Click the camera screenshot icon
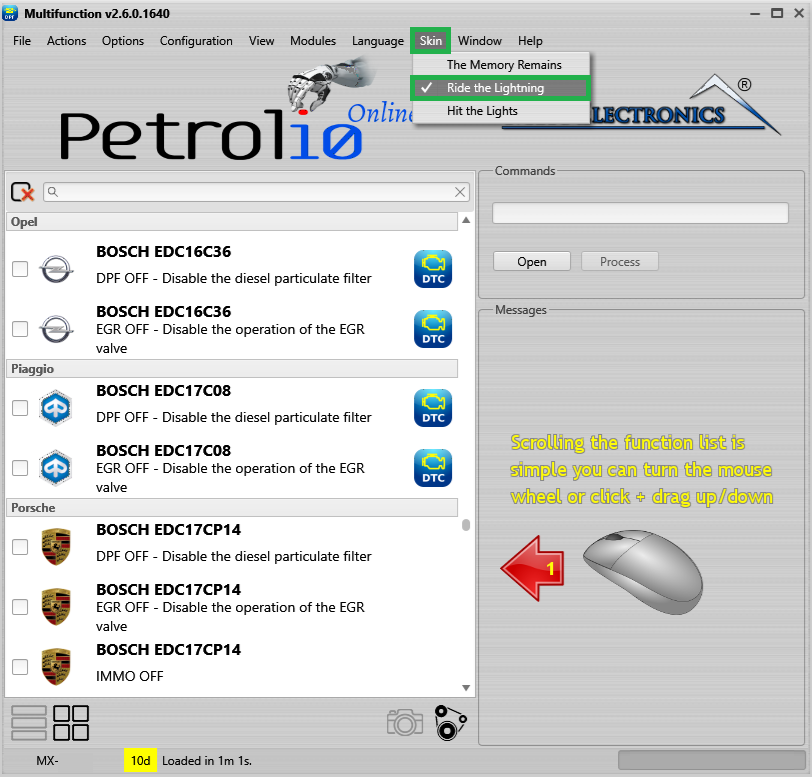Image resolution: width=812 pixels, height=777 pixels. click(404, 722)
